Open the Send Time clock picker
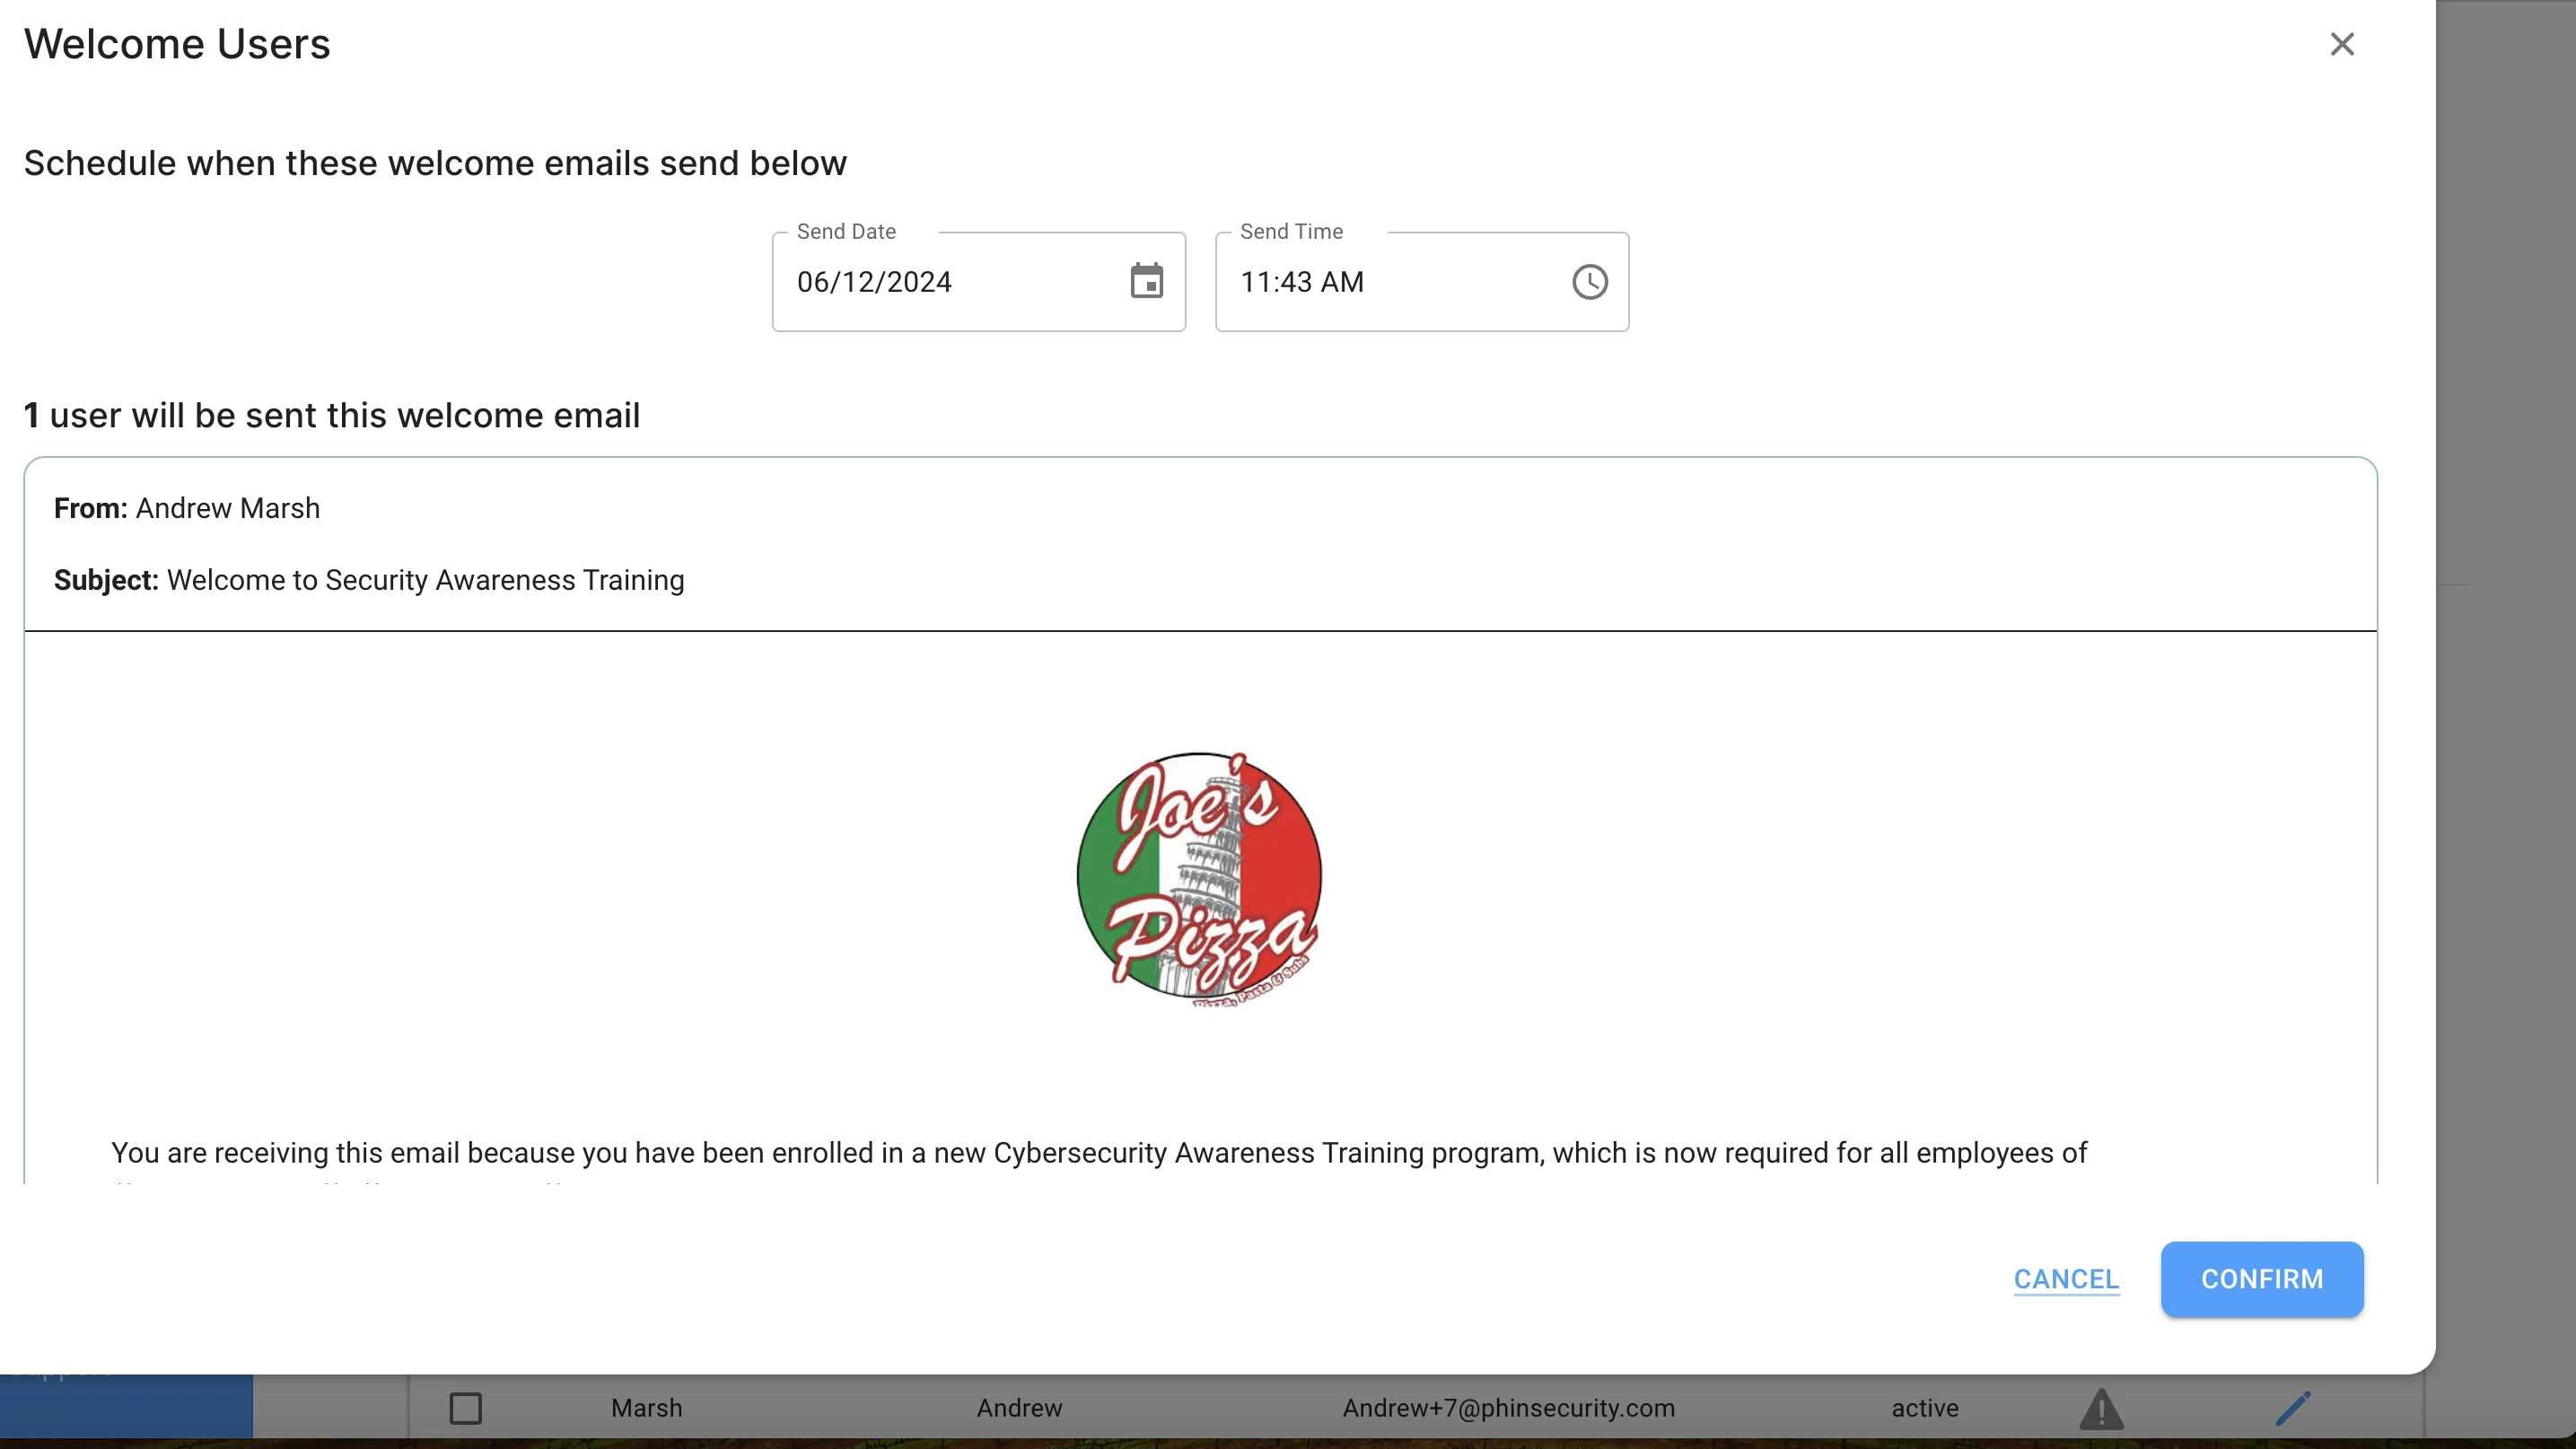2576x1449 pixels. pyautogui.click(x=1589, y=282)
